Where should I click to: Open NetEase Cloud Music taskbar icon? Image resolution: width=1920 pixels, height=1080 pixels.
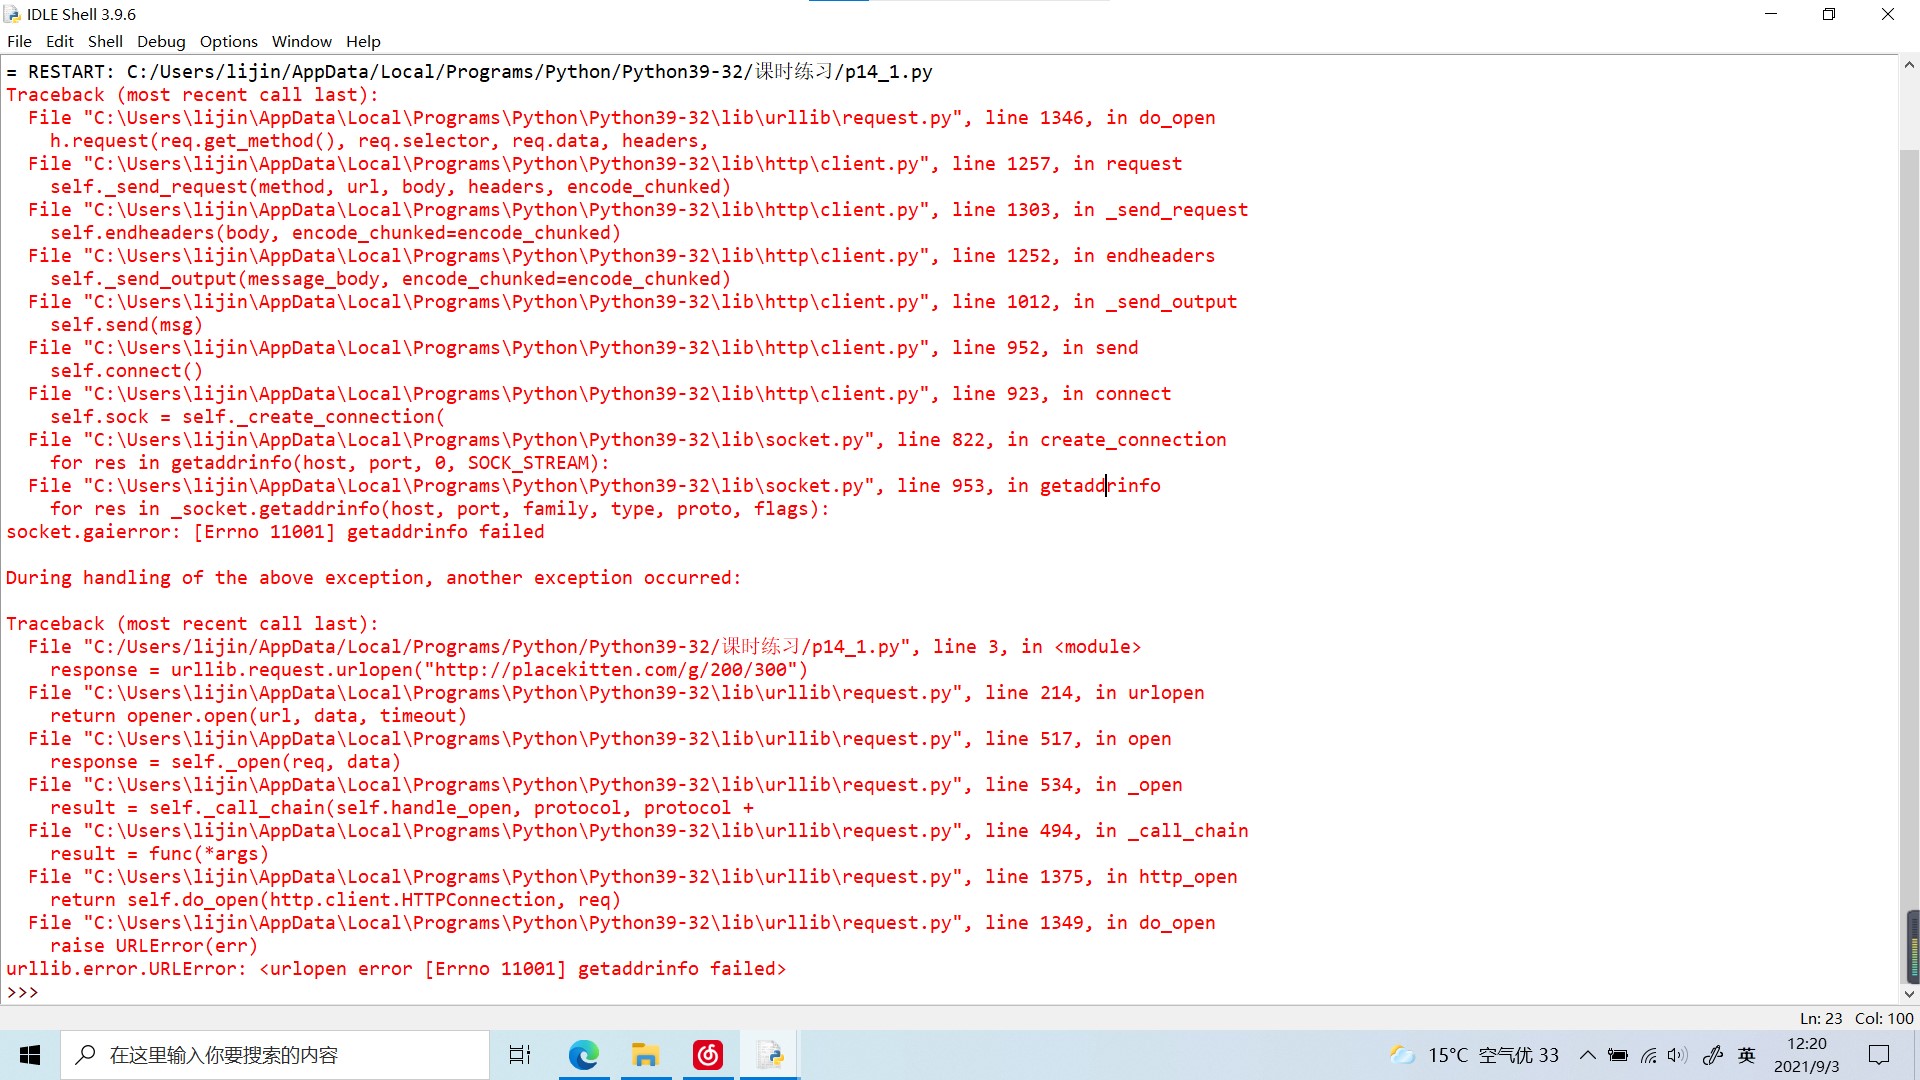pos(708,1055)
